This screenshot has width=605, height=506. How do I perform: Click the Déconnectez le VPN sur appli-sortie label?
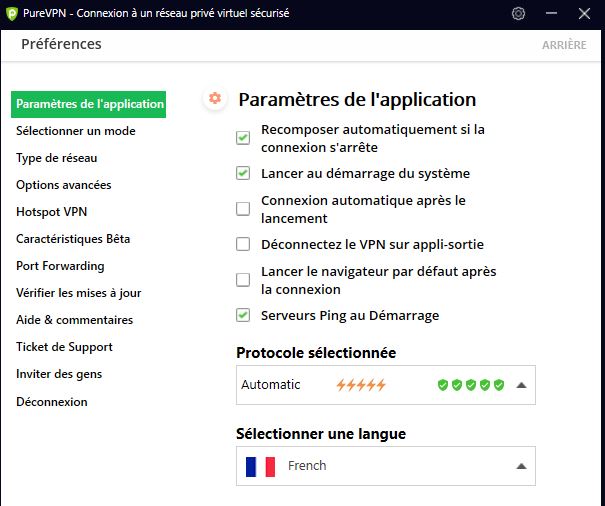pyautogui.click(x=372, y=245)
